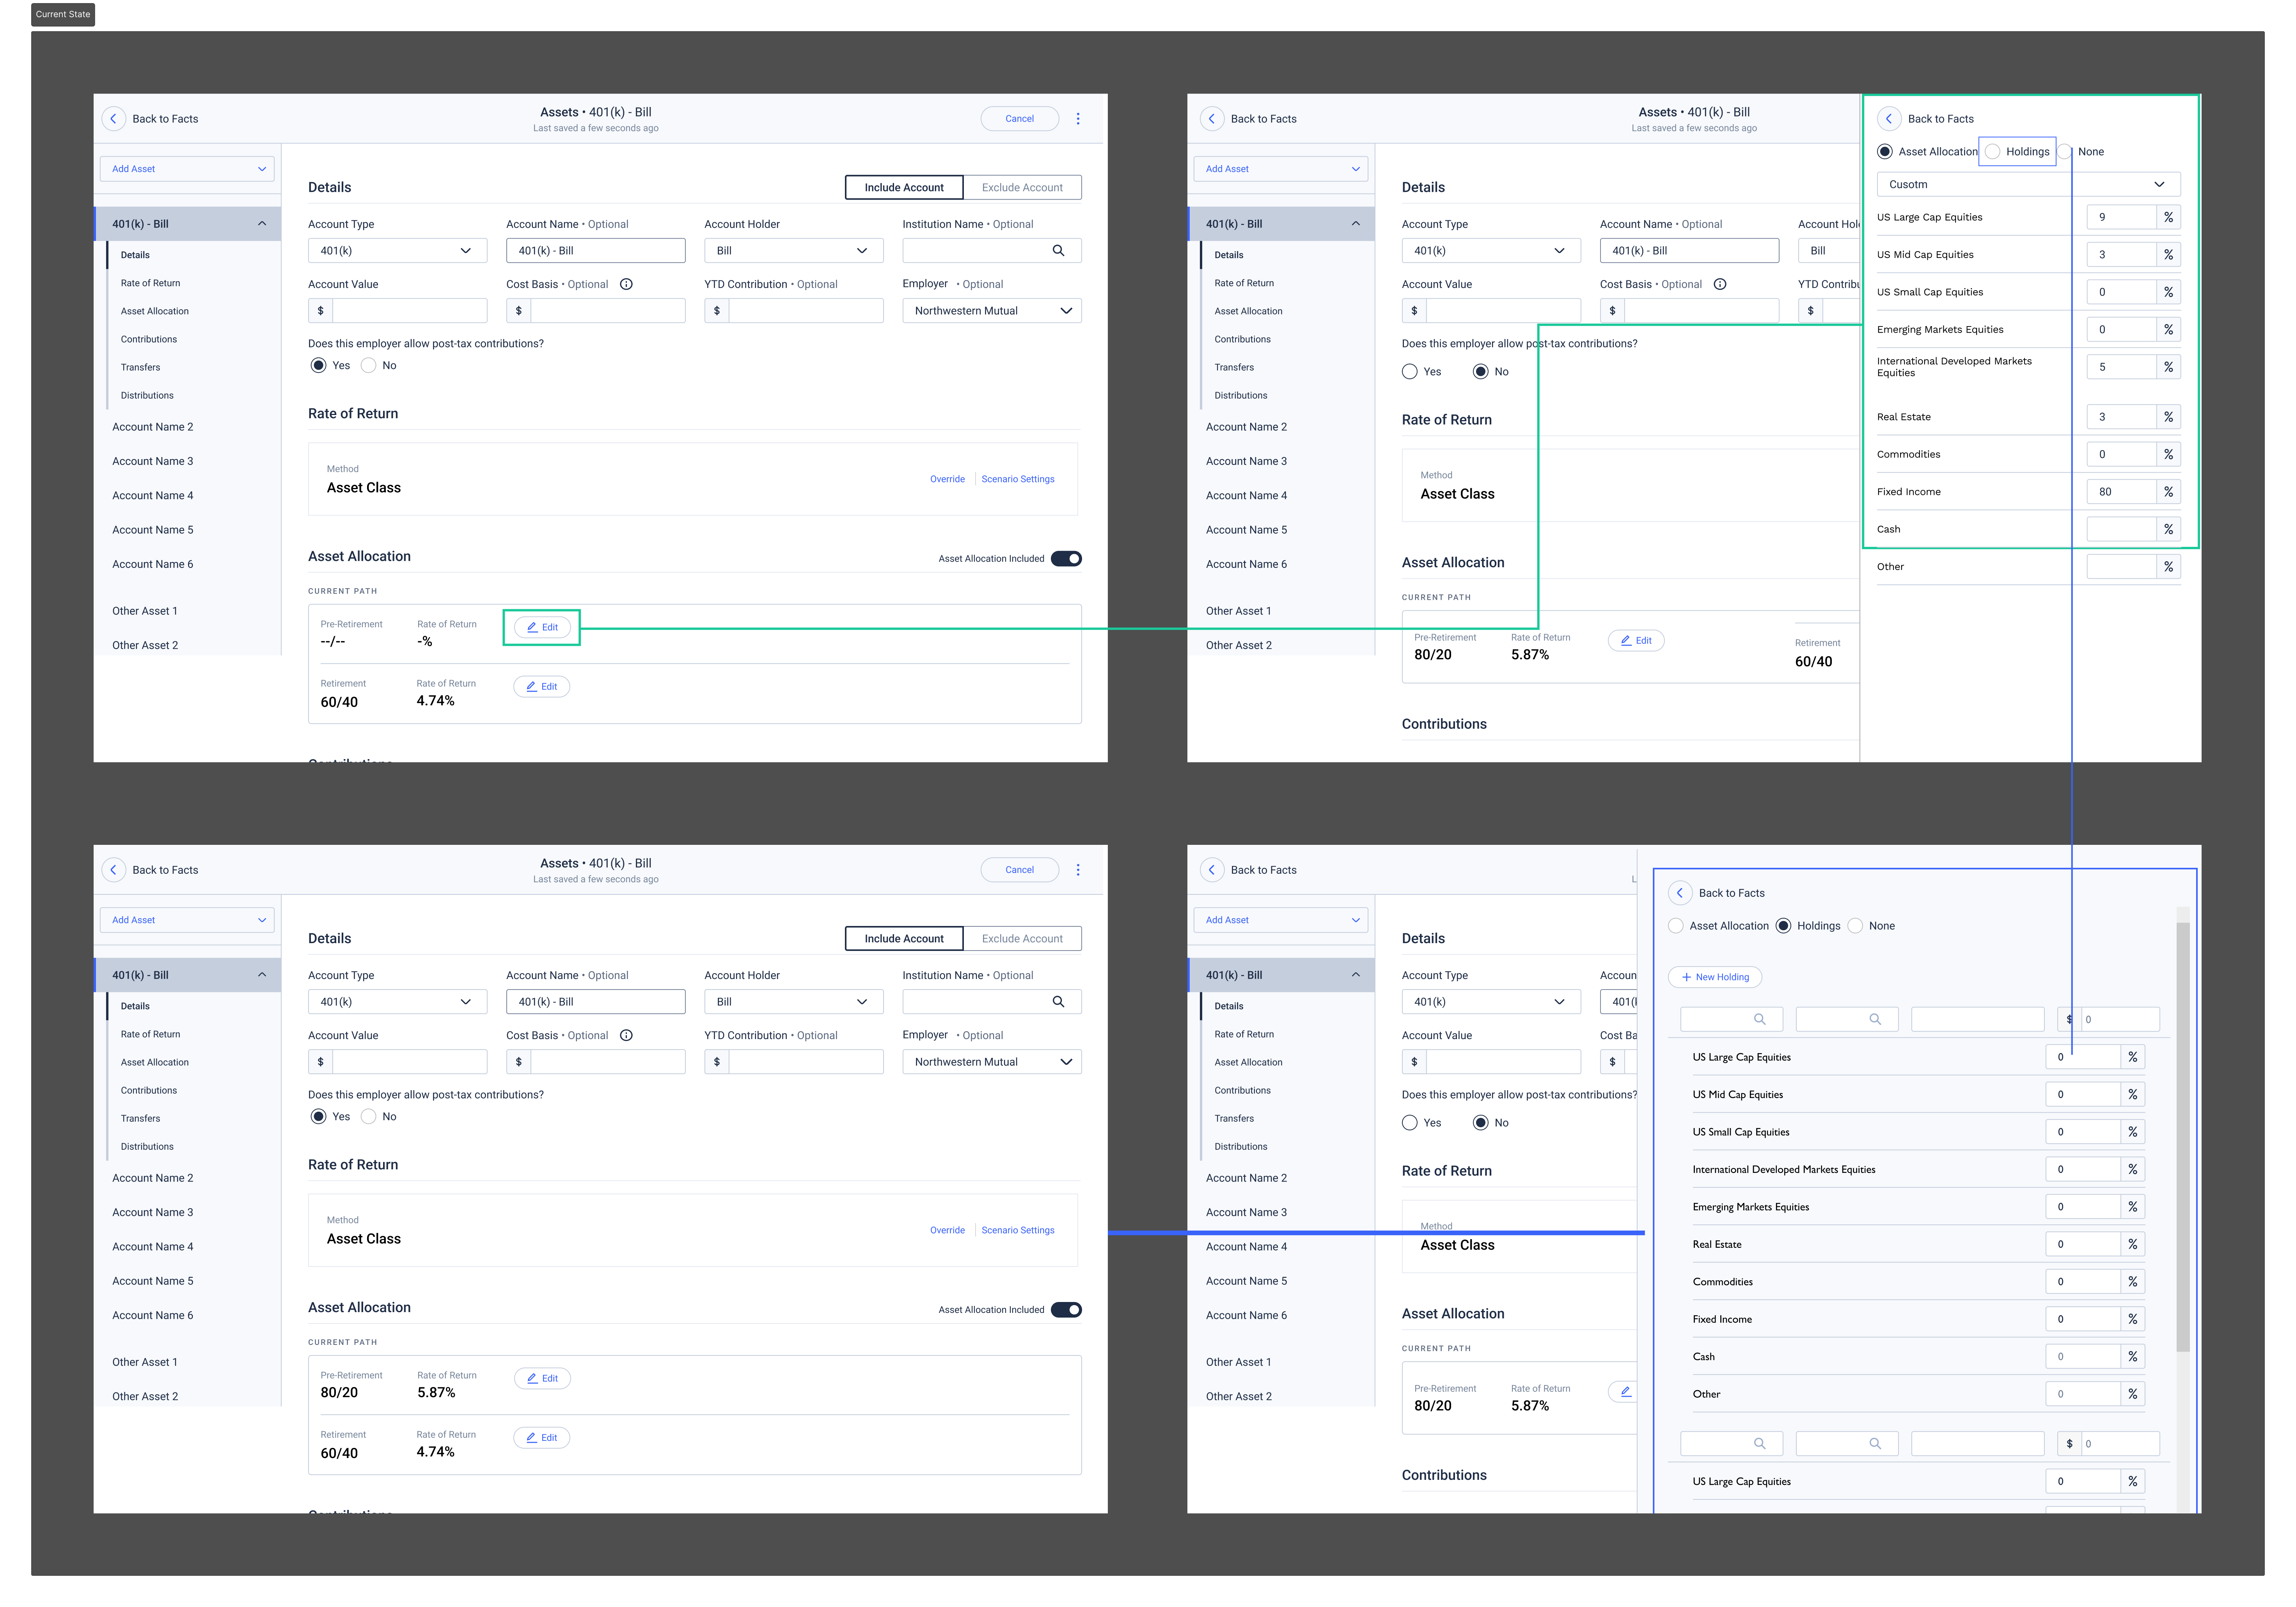Toggle Asset Allocation Included switch in top-left mockup

point(1066,559)
